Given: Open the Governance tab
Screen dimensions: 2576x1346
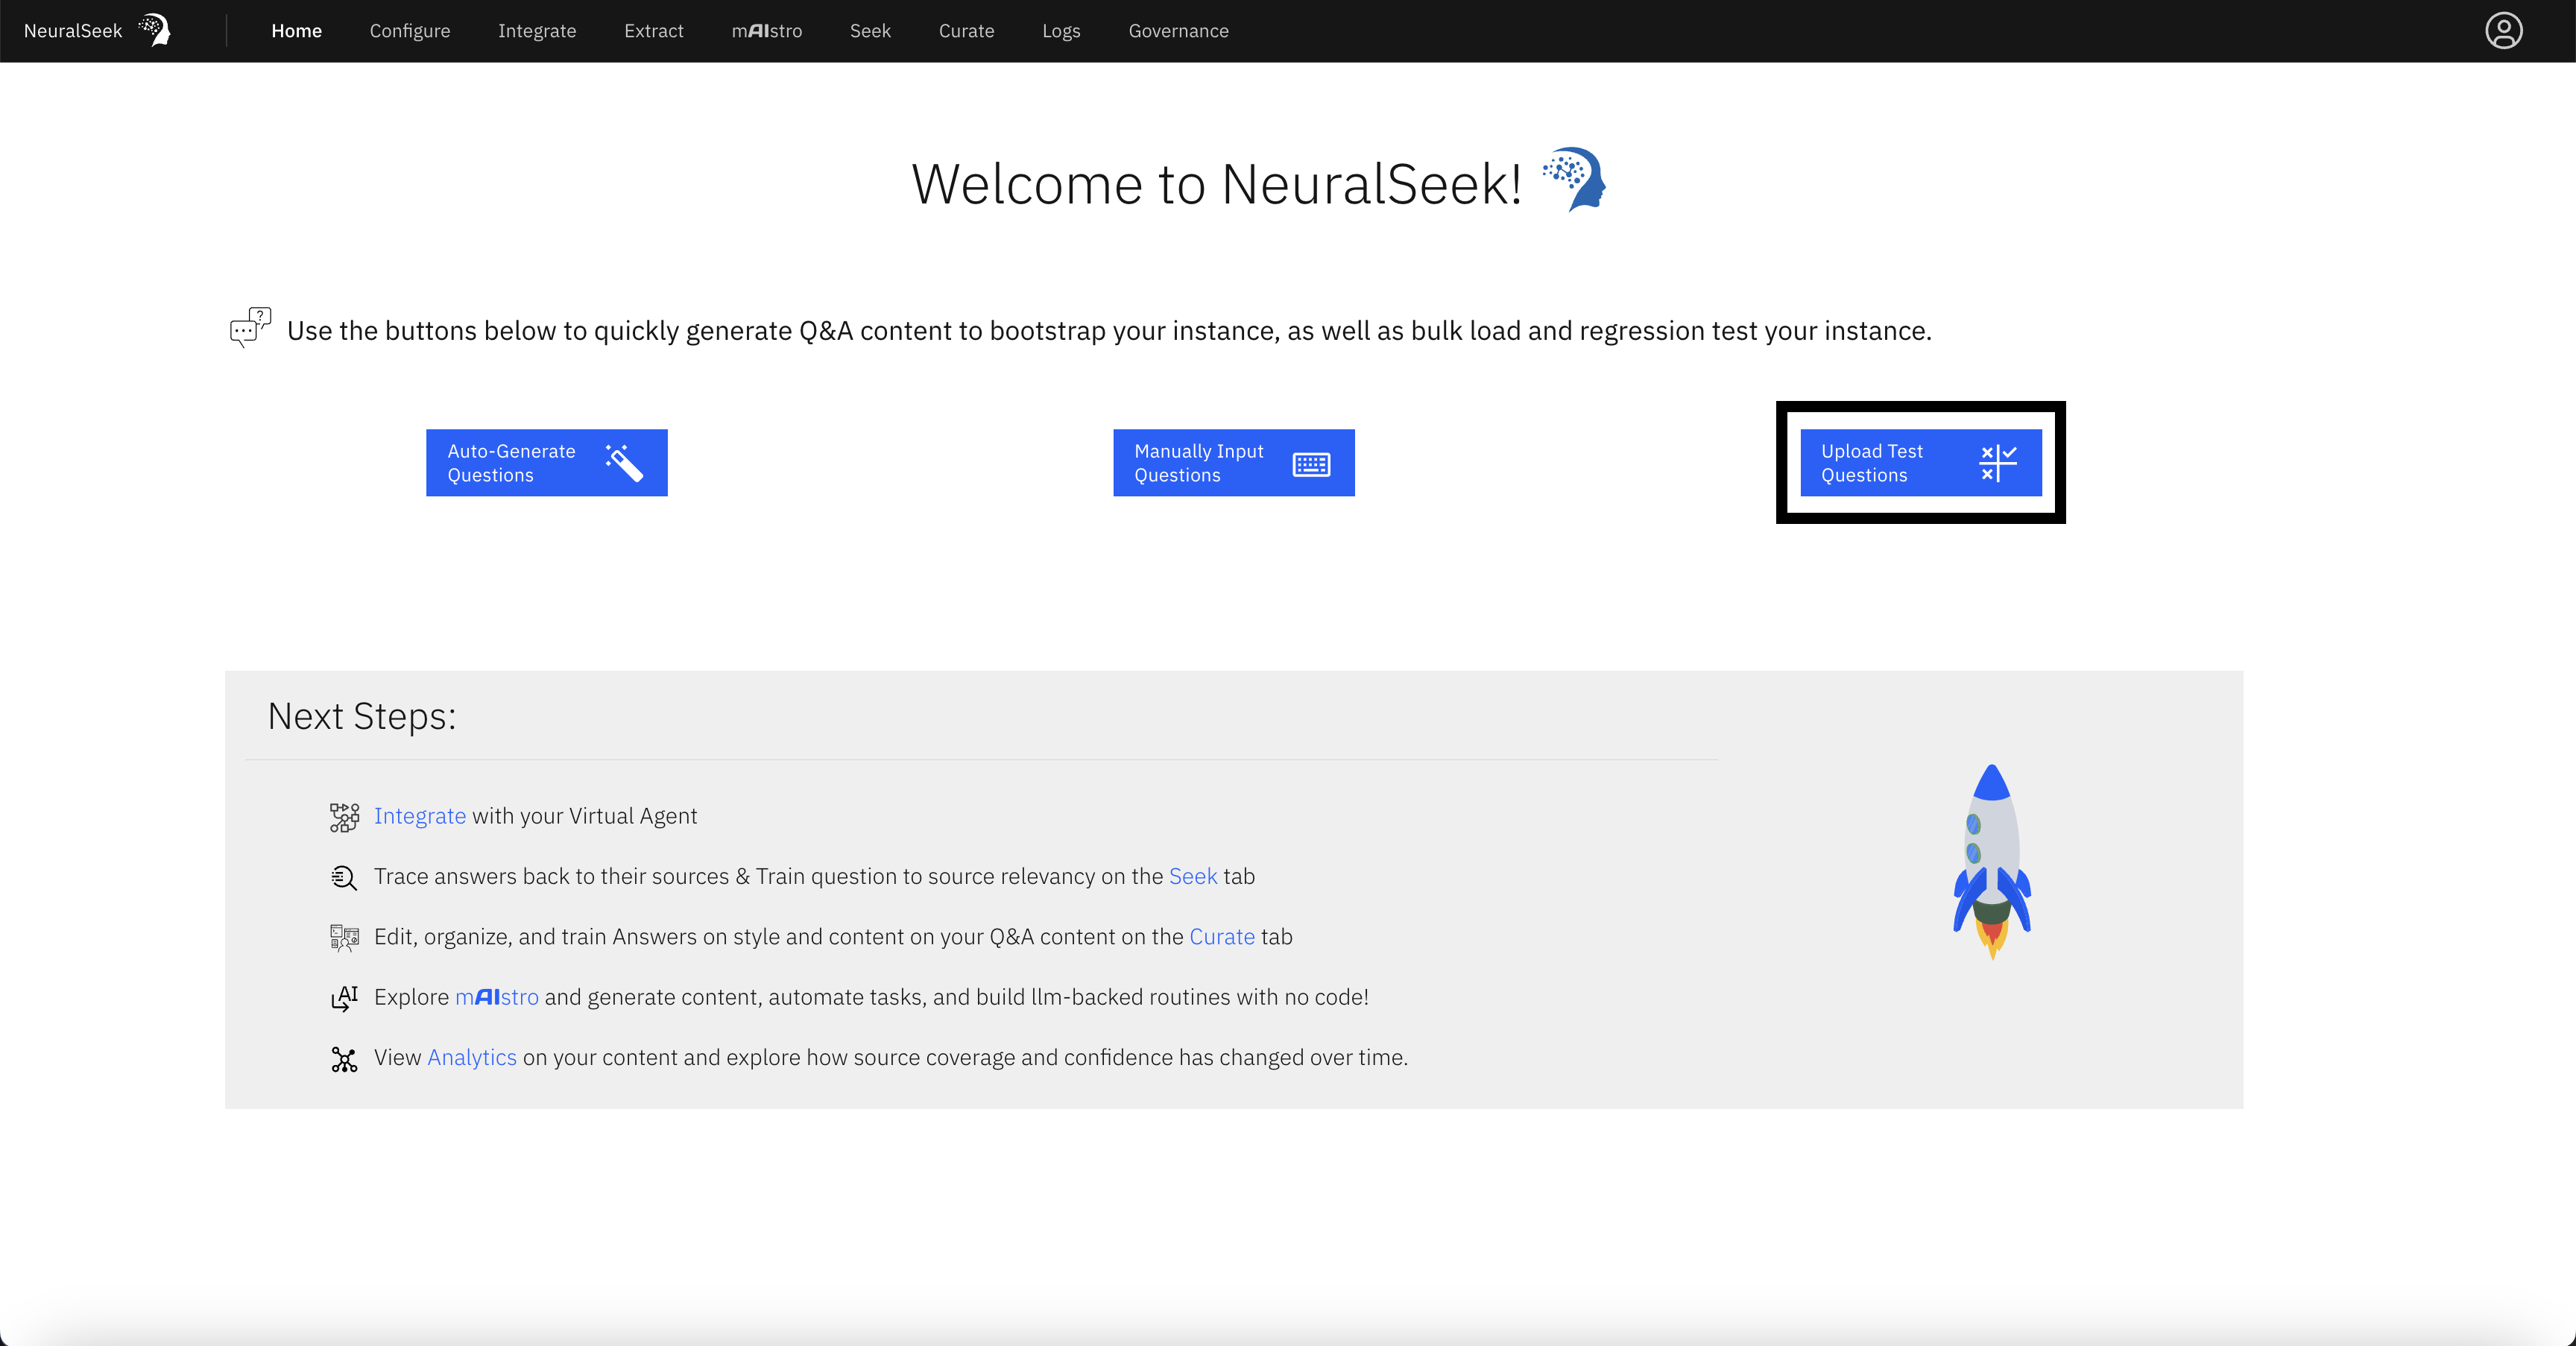Looking at the screenshot, I should point(1178,31).
